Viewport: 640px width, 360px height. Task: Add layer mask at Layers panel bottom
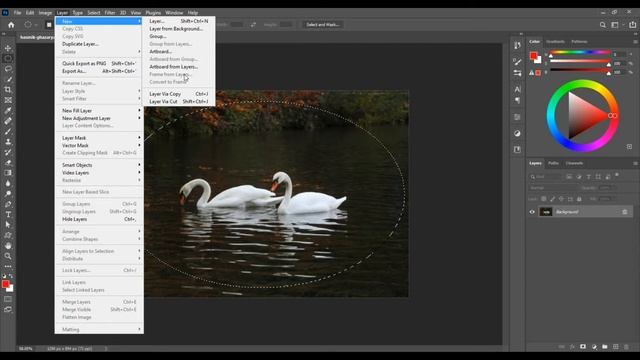[583, 347]
